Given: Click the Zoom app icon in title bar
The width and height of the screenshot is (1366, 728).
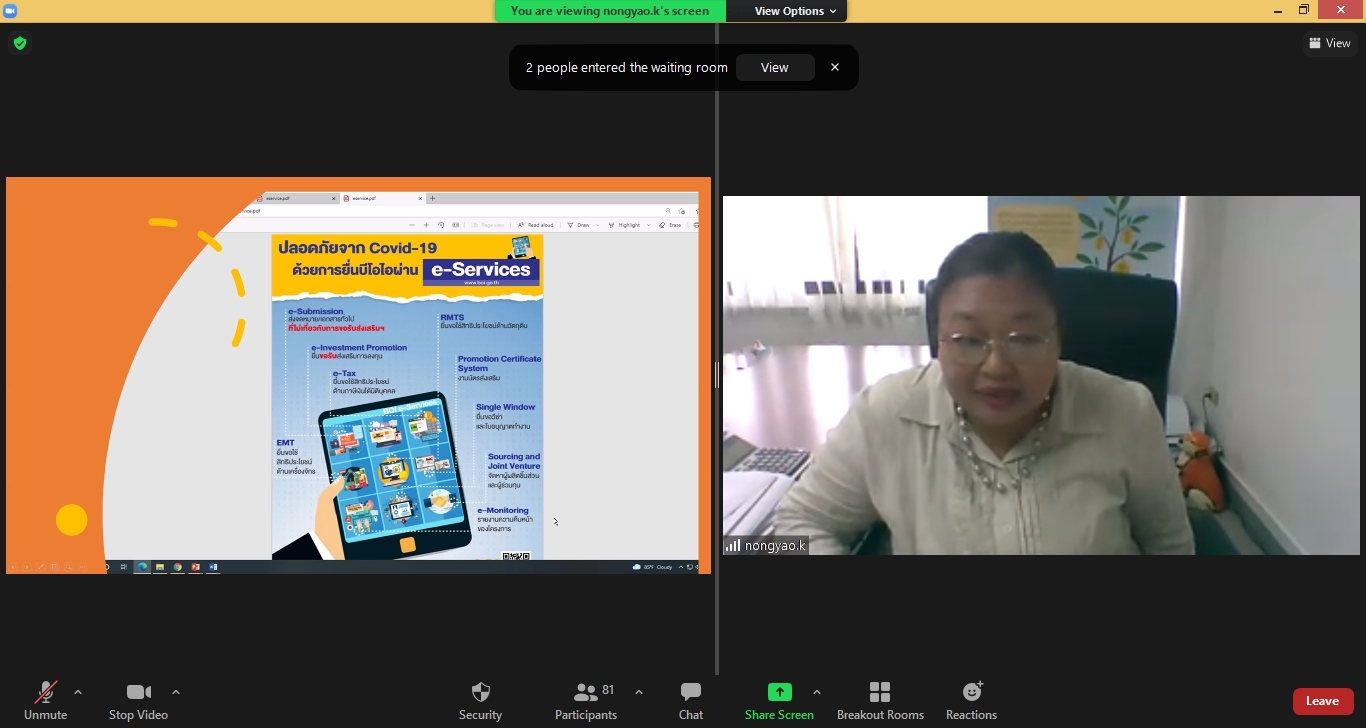Looking at the screenshot, I should 11,11.
